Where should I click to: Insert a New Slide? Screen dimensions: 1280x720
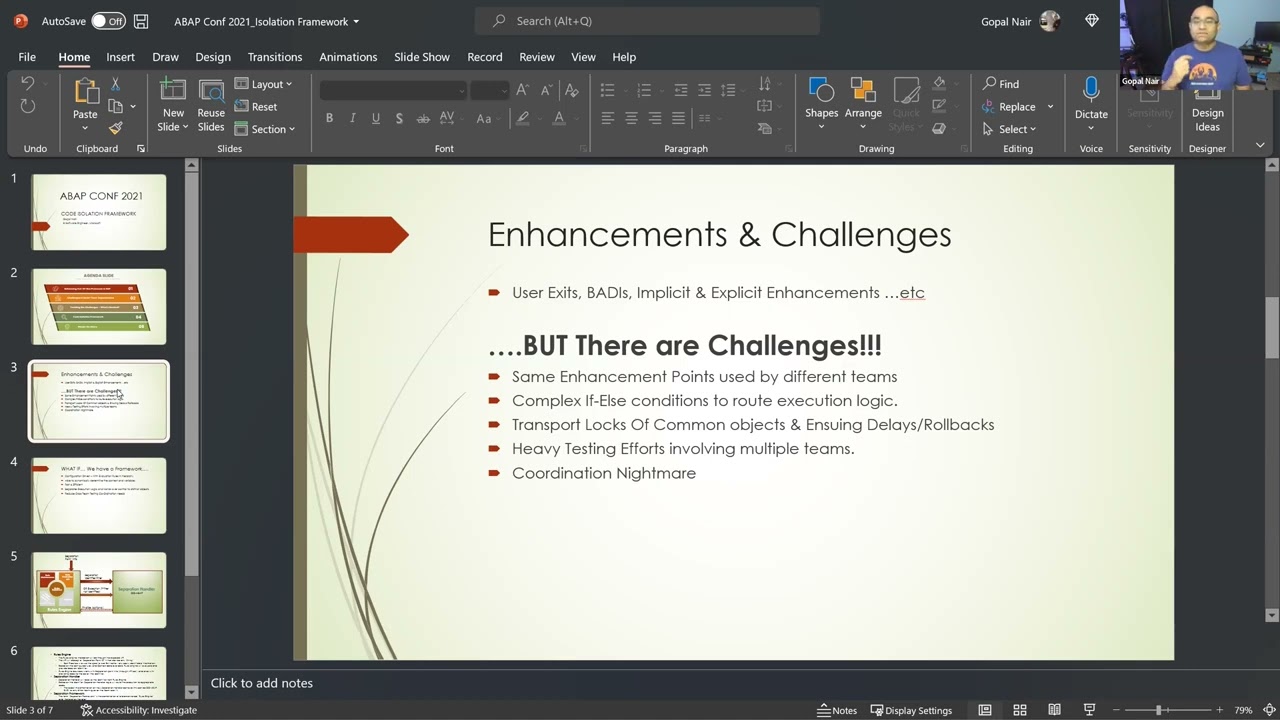(173, 105)
